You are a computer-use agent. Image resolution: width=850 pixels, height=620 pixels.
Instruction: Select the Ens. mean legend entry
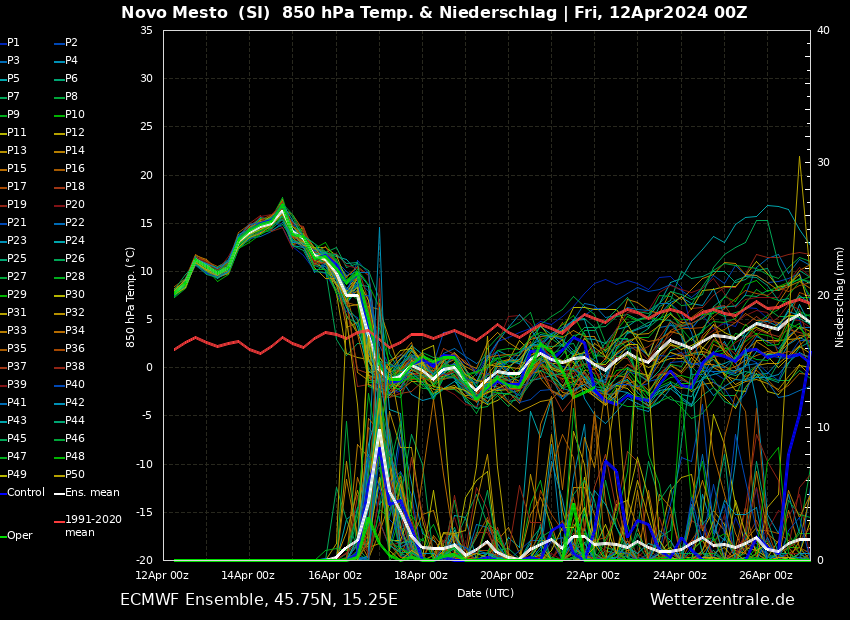point(92,493)
